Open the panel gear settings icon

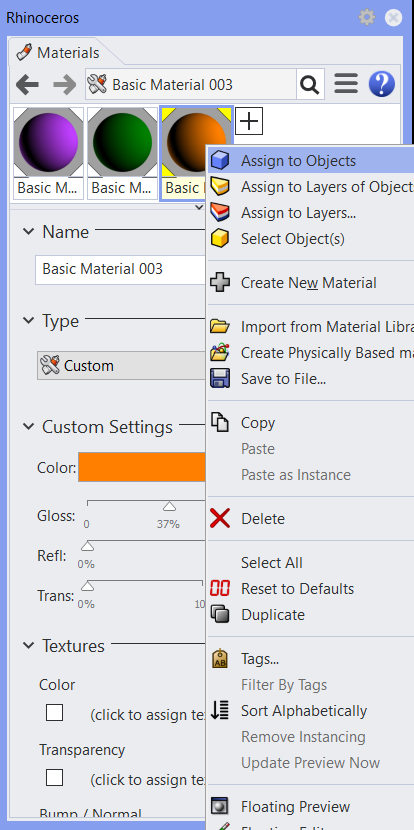coord(366,17)
